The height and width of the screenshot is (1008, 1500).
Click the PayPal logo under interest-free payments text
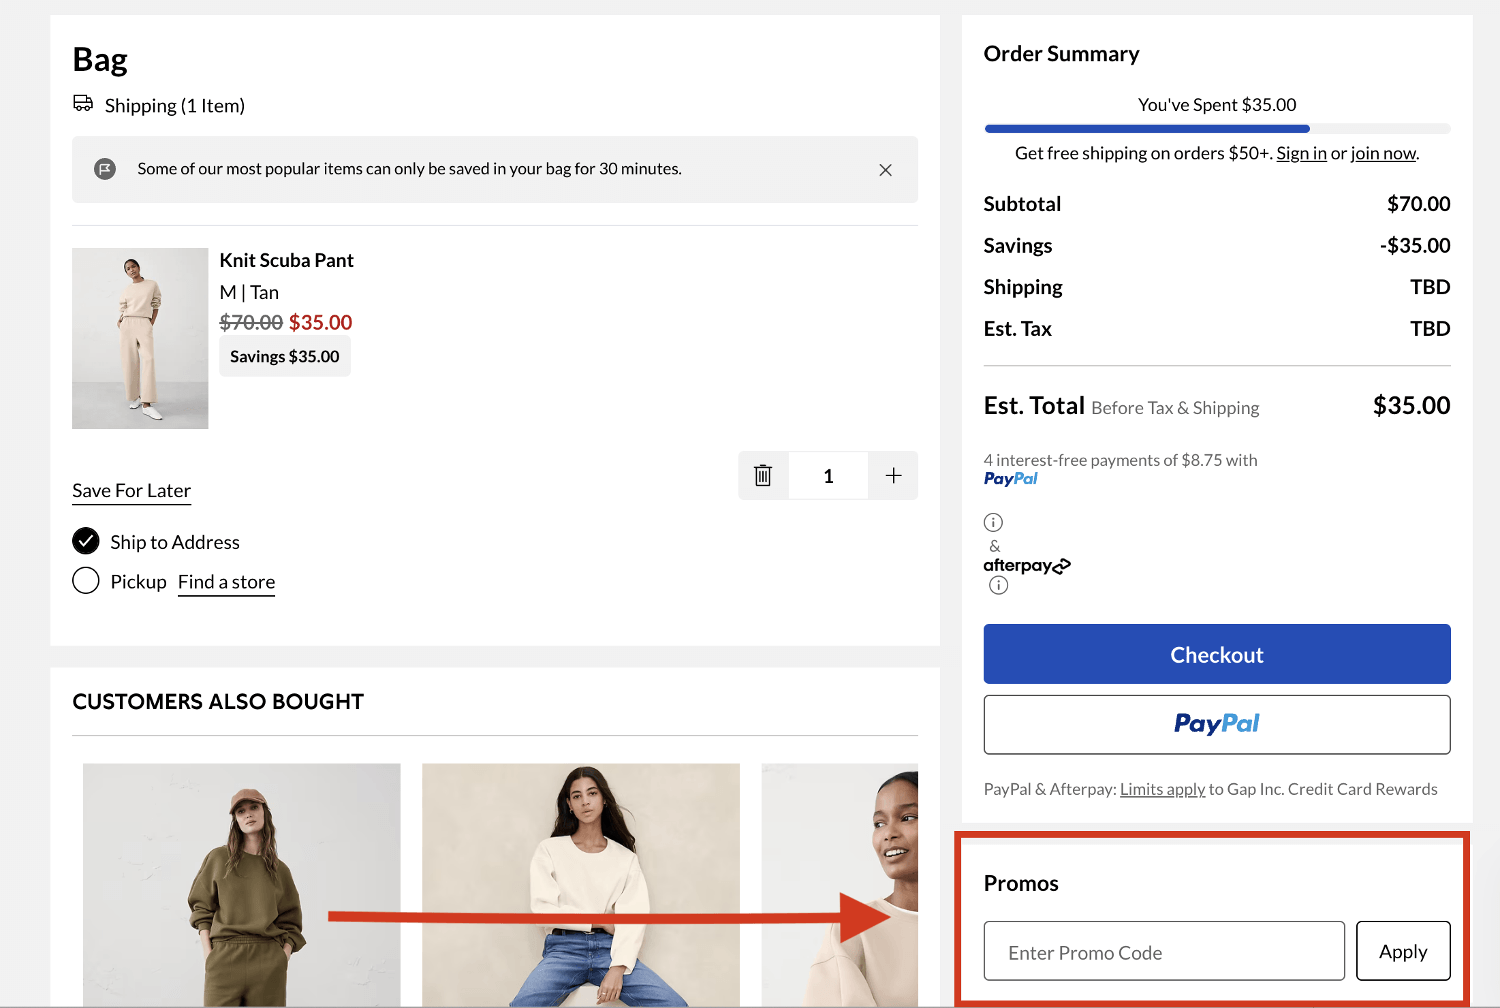(x=1010, y=479)
